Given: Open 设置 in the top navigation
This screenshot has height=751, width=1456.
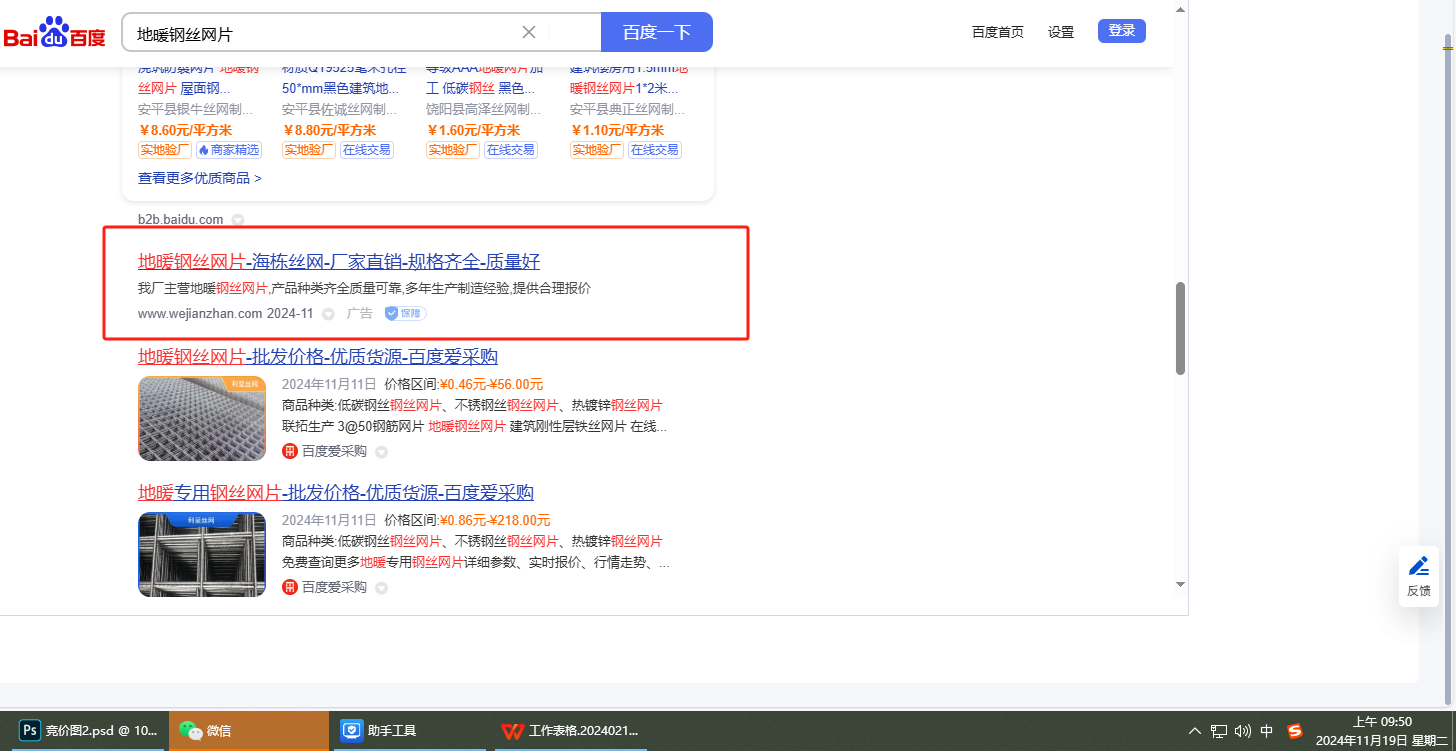Looking at the screenshot, I should 1060,32.
